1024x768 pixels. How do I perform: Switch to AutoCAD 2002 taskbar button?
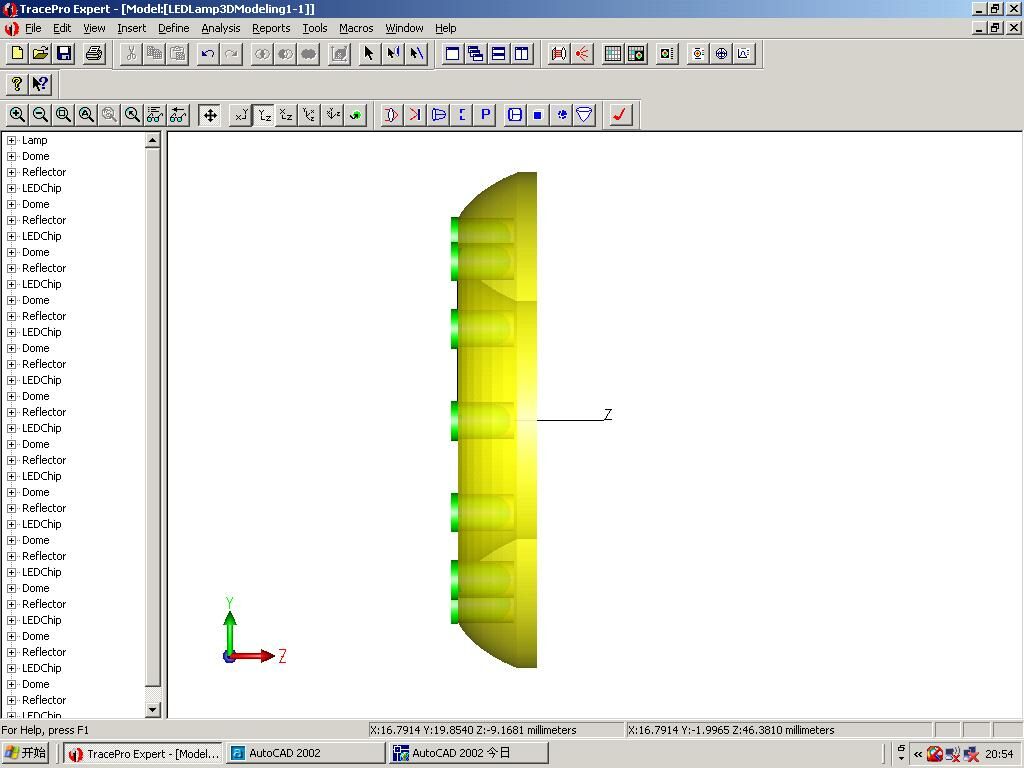(x=306, y=753)
